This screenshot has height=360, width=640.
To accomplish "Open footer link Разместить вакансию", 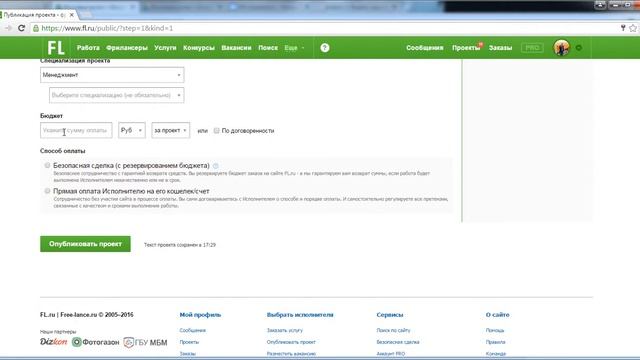I will click(291, 354).
